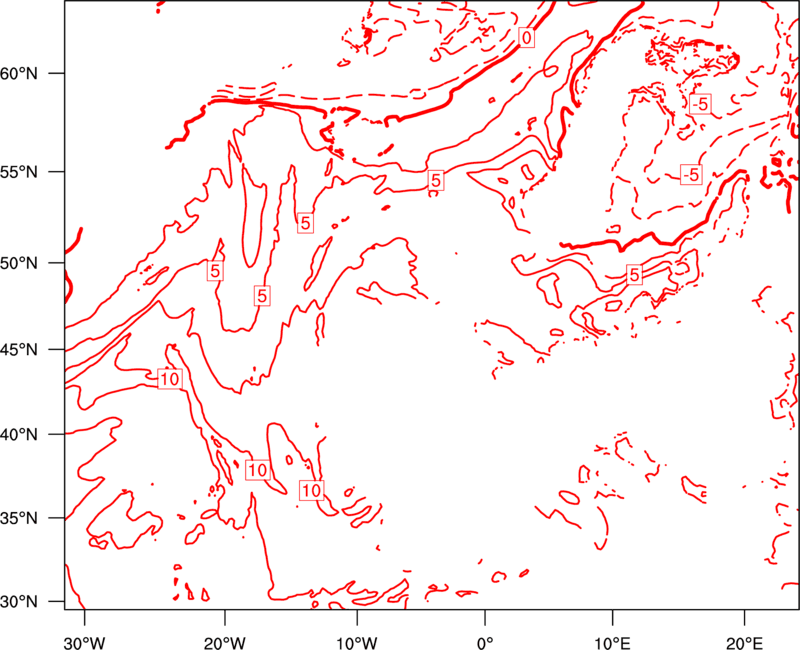
Task: Pick the 35°N latitude axis label
Action: click(x=19, y=518)
